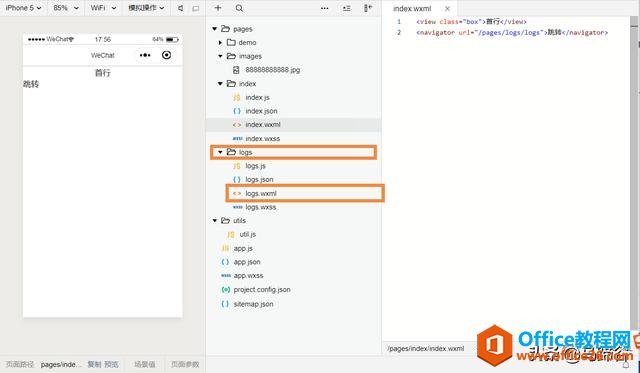Click the 预览 link in bottom bar

111,364
